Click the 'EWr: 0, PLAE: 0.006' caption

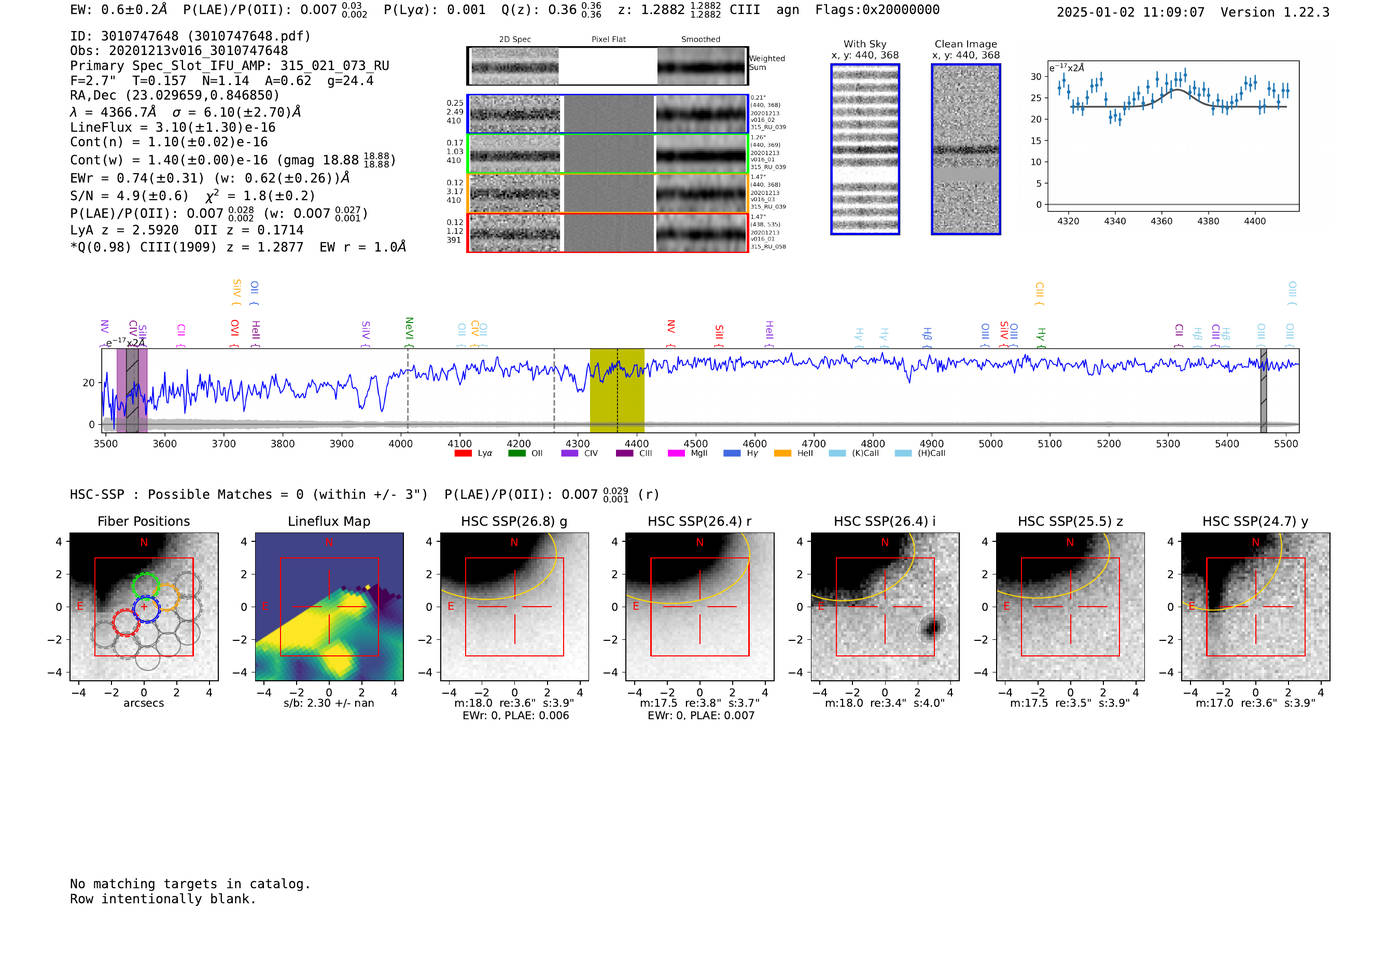coord(515,716)
